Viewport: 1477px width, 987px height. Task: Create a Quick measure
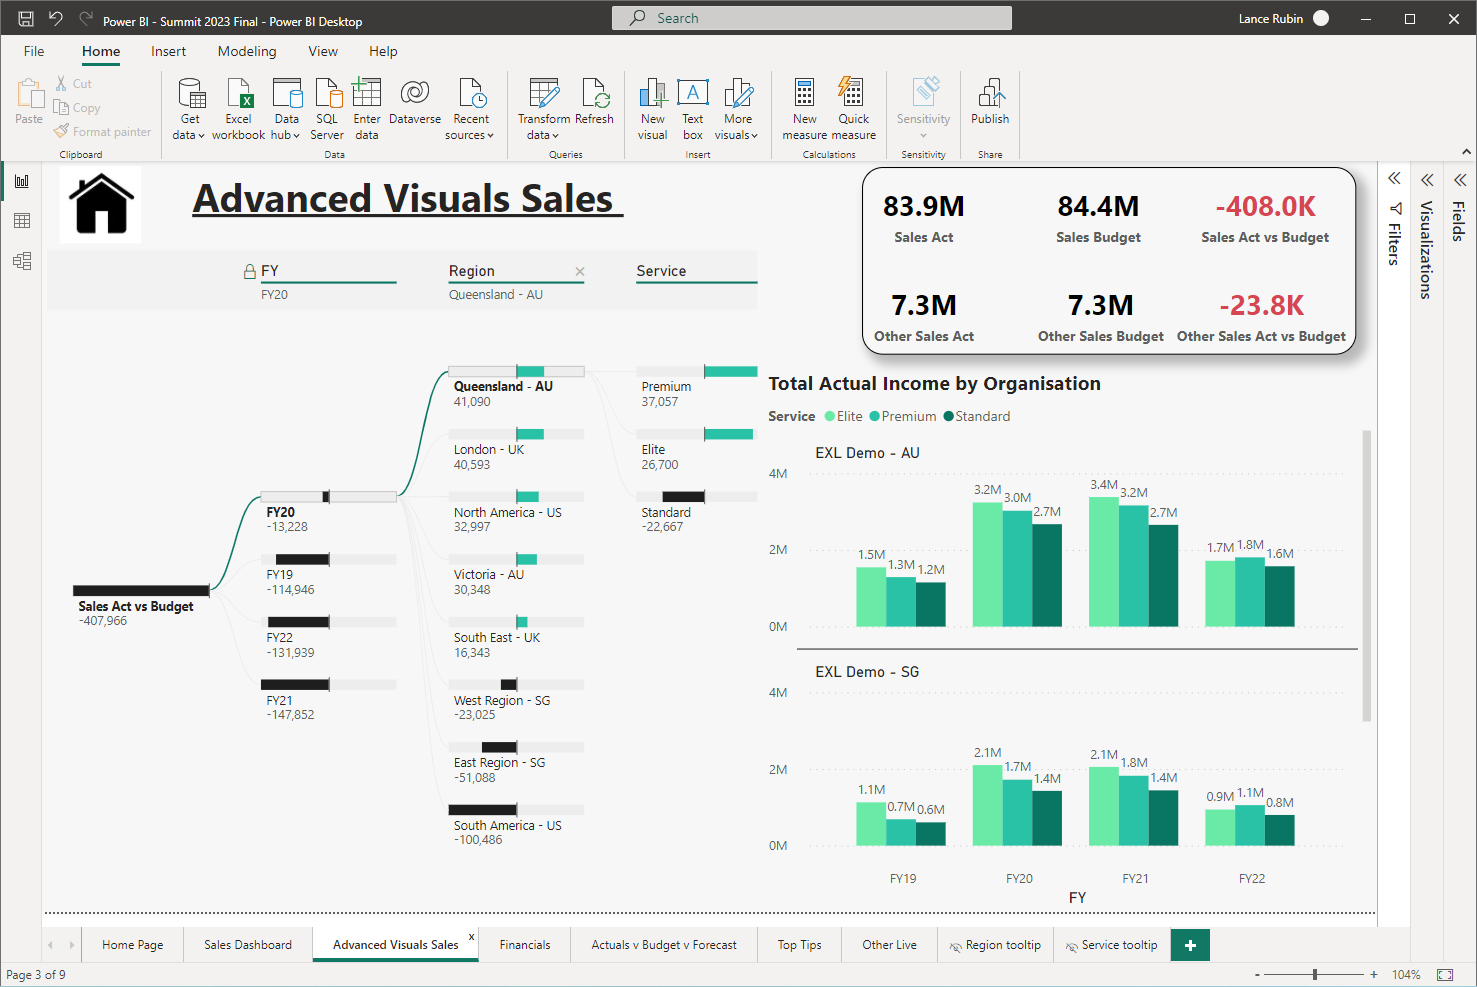pos(853,109)
